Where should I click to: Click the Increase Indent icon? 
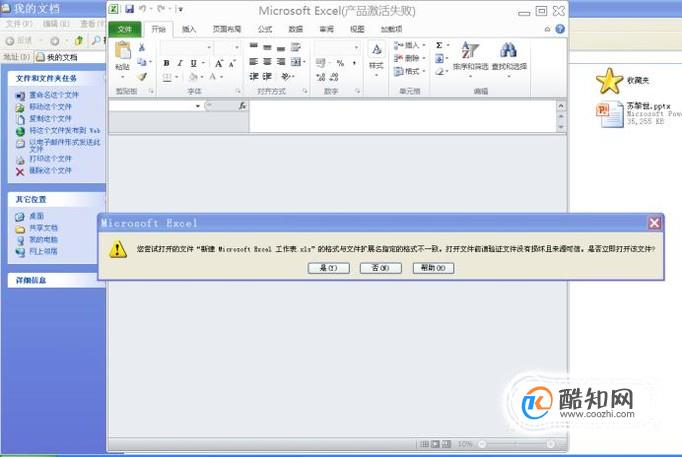(267, 77)
